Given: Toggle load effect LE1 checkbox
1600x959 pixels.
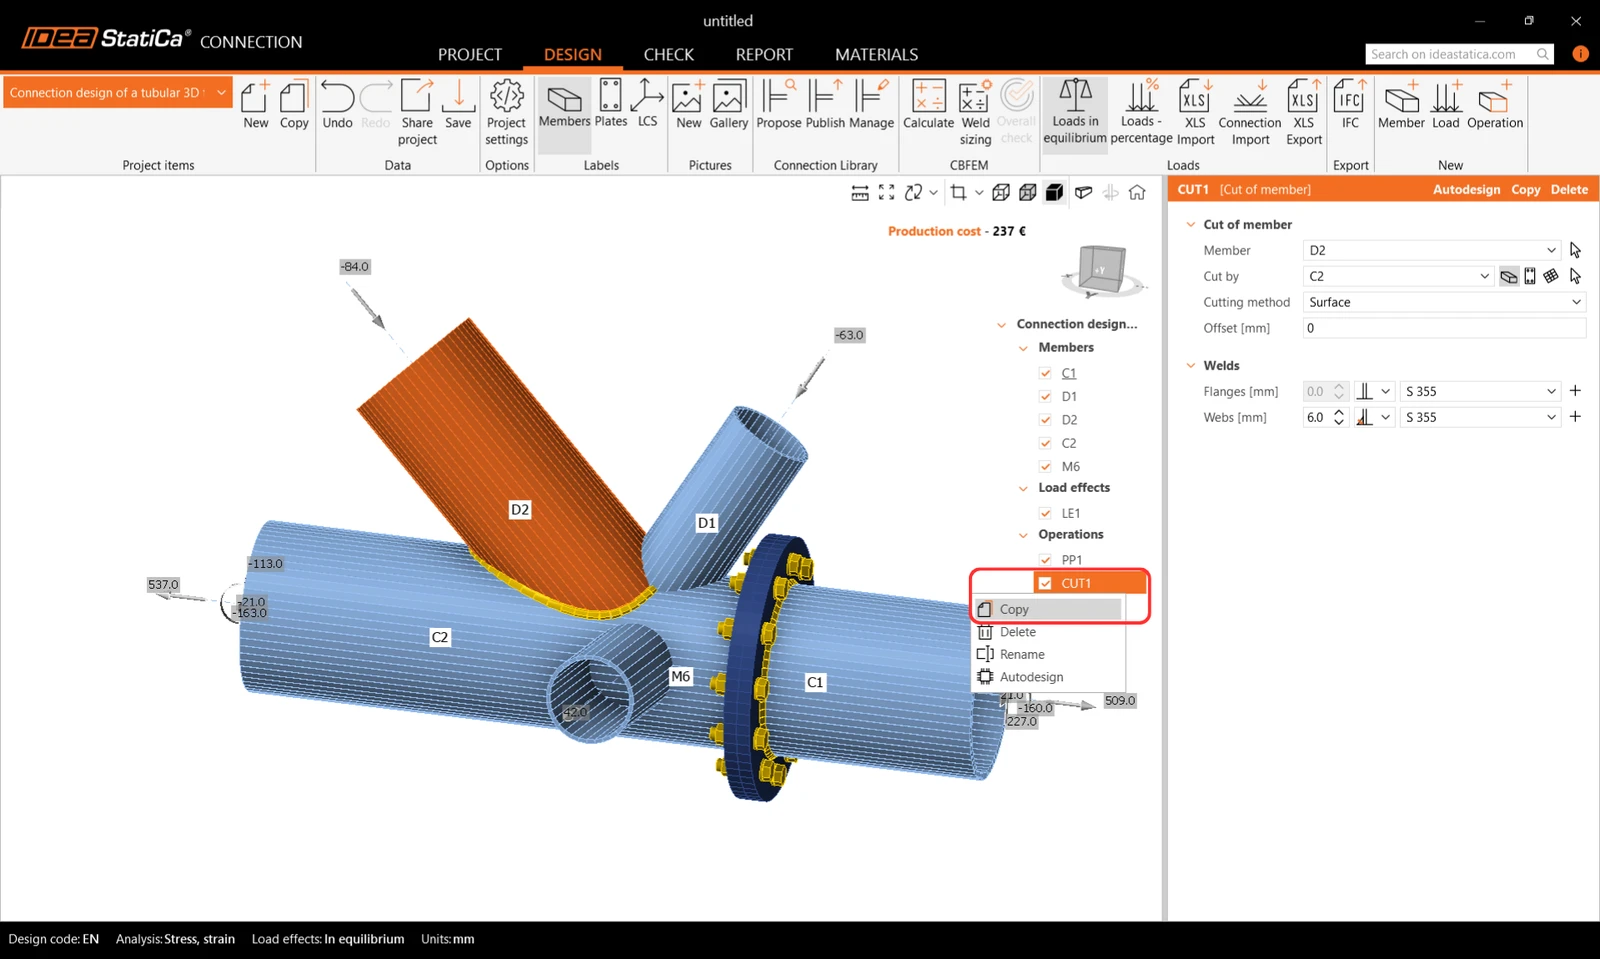Looking at the screenshot, I should tap(1045, 513).
